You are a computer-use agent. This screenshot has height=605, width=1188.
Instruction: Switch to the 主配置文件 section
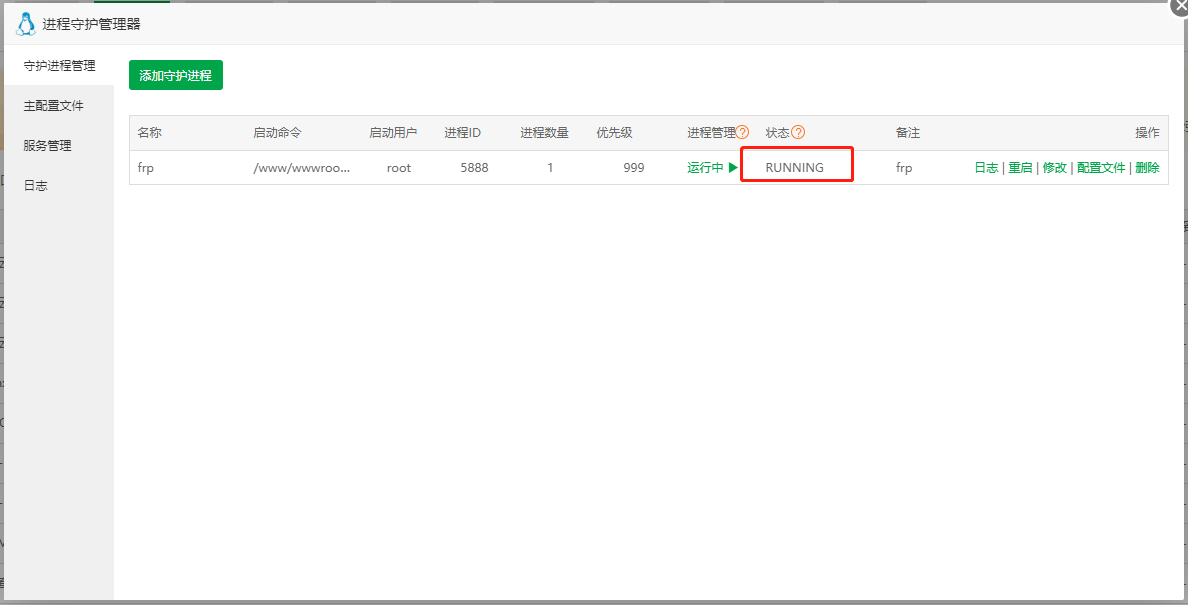[55, 104]
